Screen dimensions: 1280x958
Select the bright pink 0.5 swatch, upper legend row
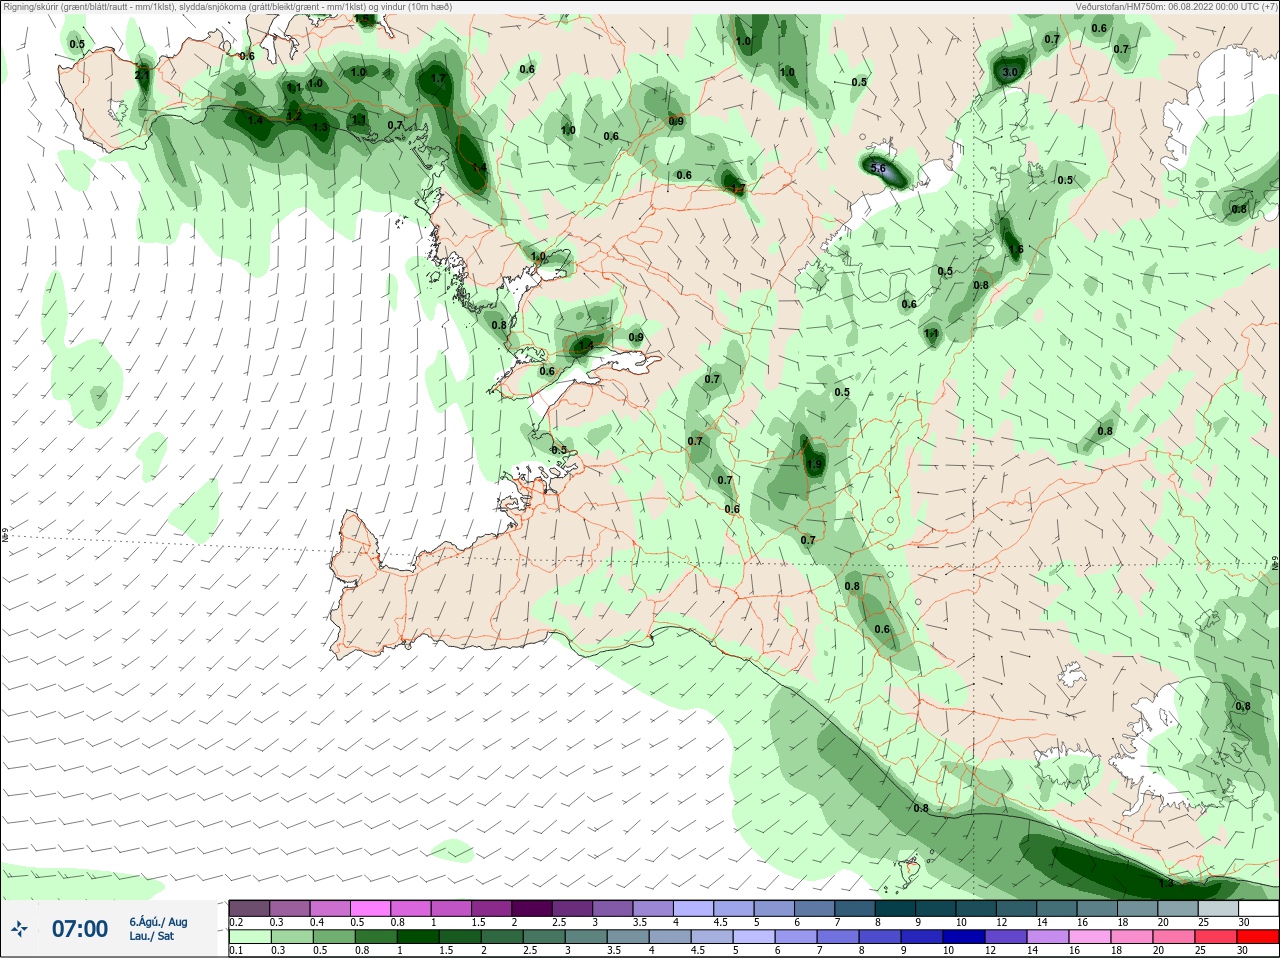(x=370, y=908)
